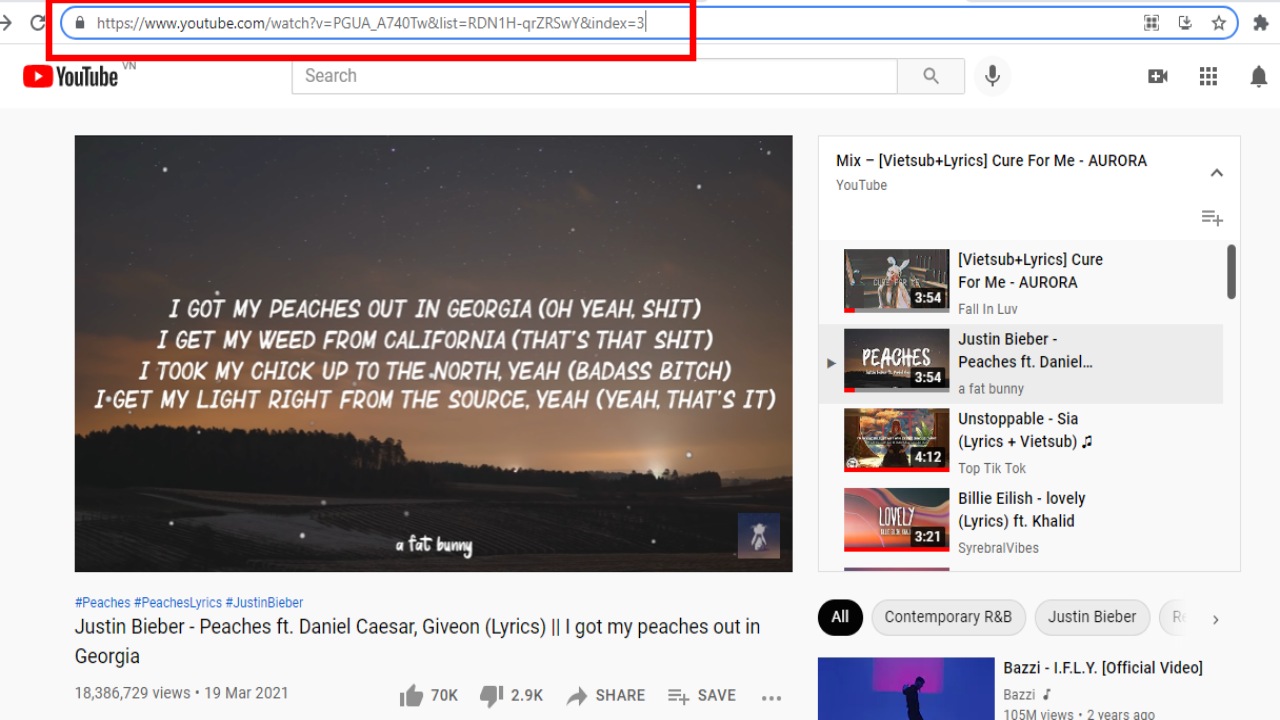Click into the YouTube search field

pos(594,76)
